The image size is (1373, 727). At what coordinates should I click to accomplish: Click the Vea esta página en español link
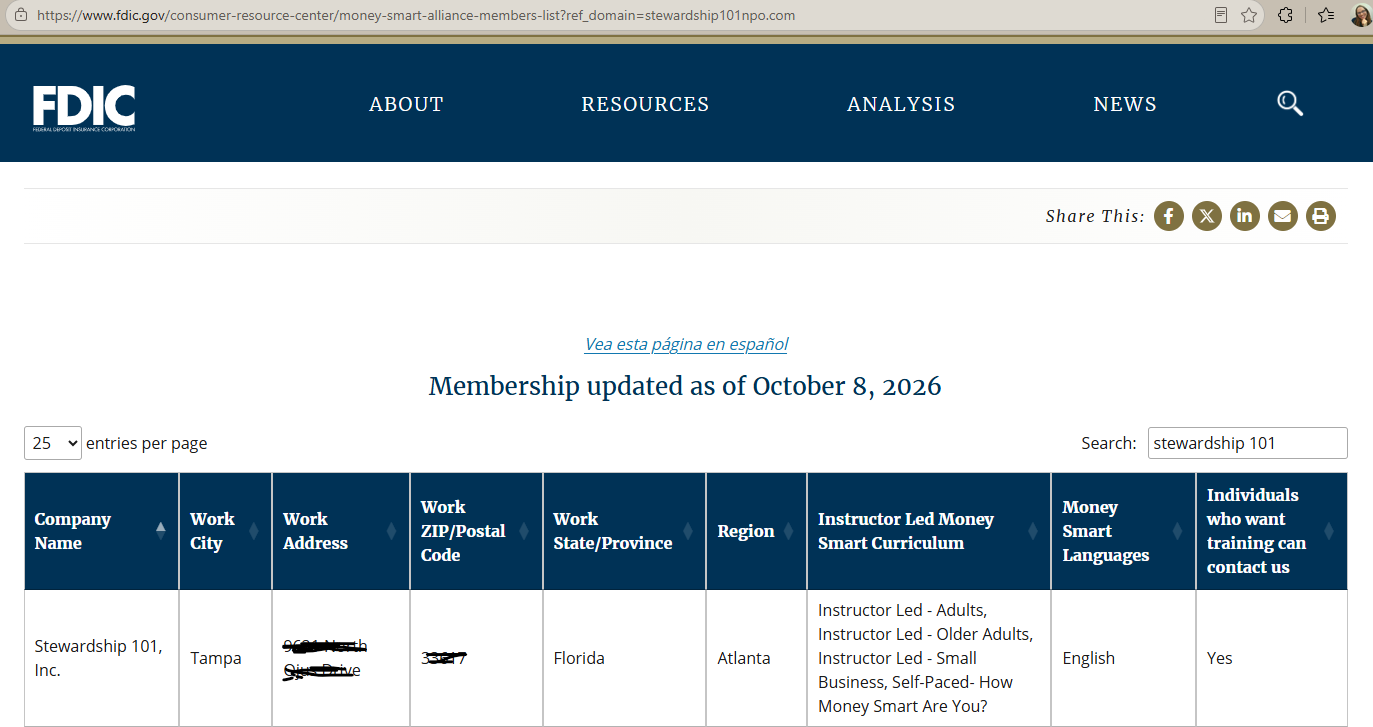(x=686, y=344)
